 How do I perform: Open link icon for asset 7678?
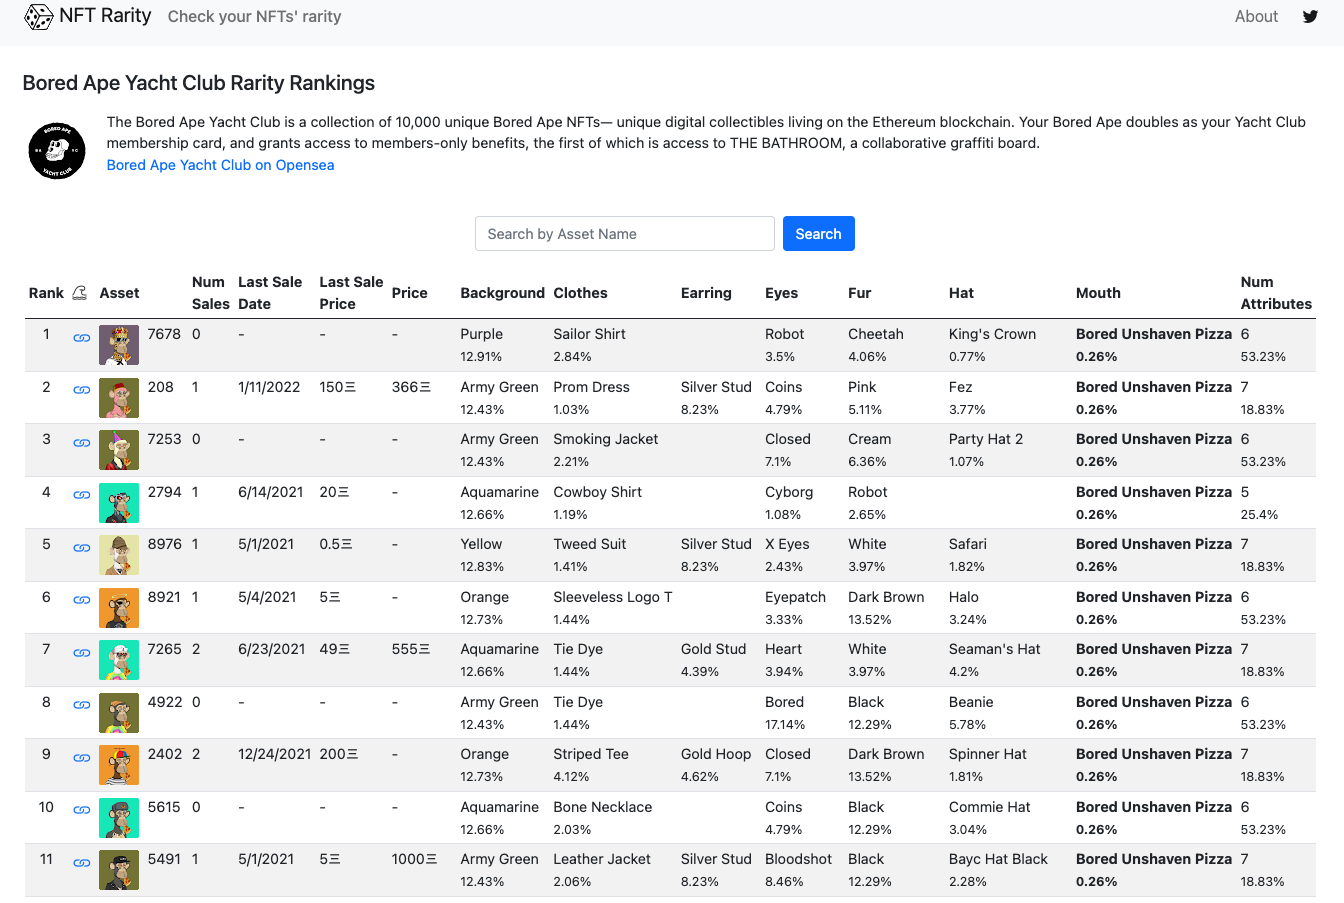click(82, 338)
